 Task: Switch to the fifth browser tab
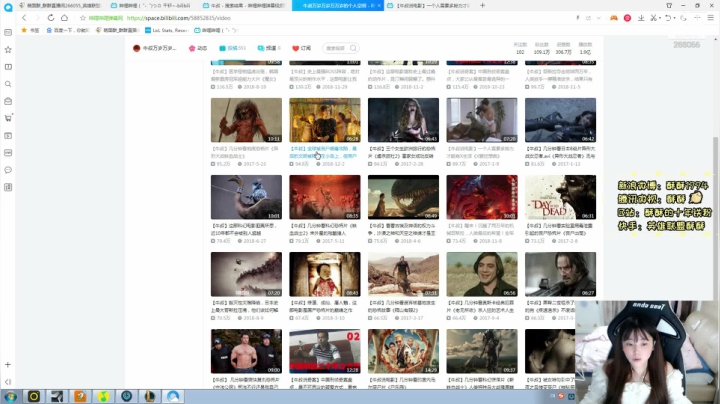click(x=428, y=6)
